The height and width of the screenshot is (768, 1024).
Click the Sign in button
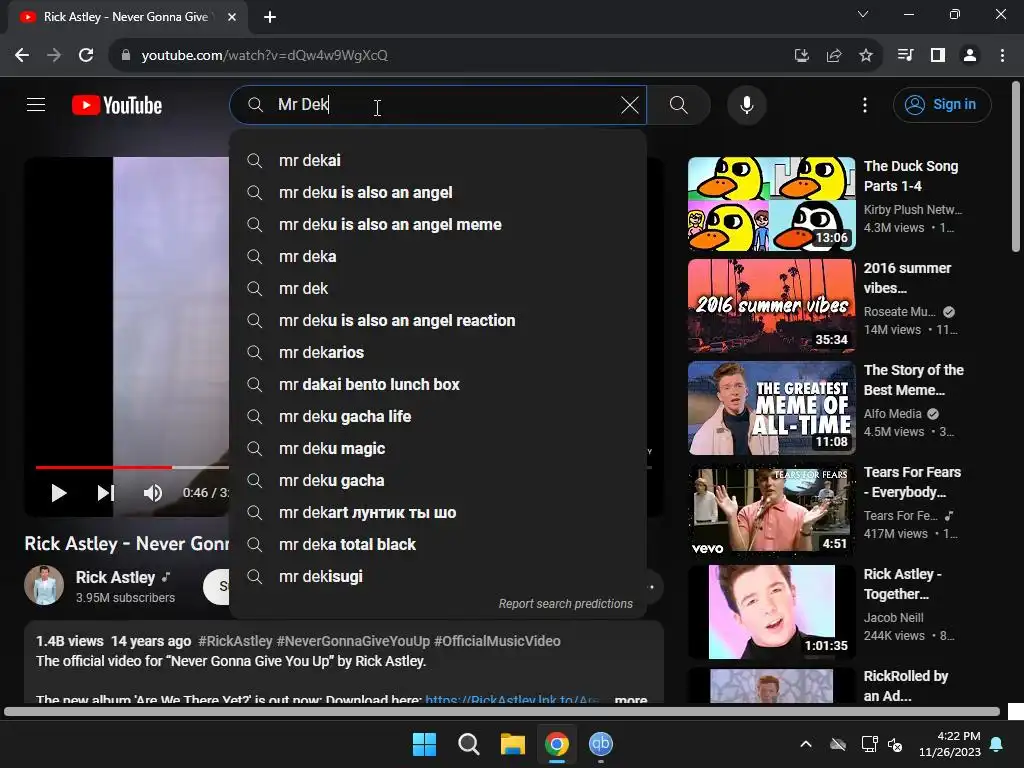[x=942, y=104]
